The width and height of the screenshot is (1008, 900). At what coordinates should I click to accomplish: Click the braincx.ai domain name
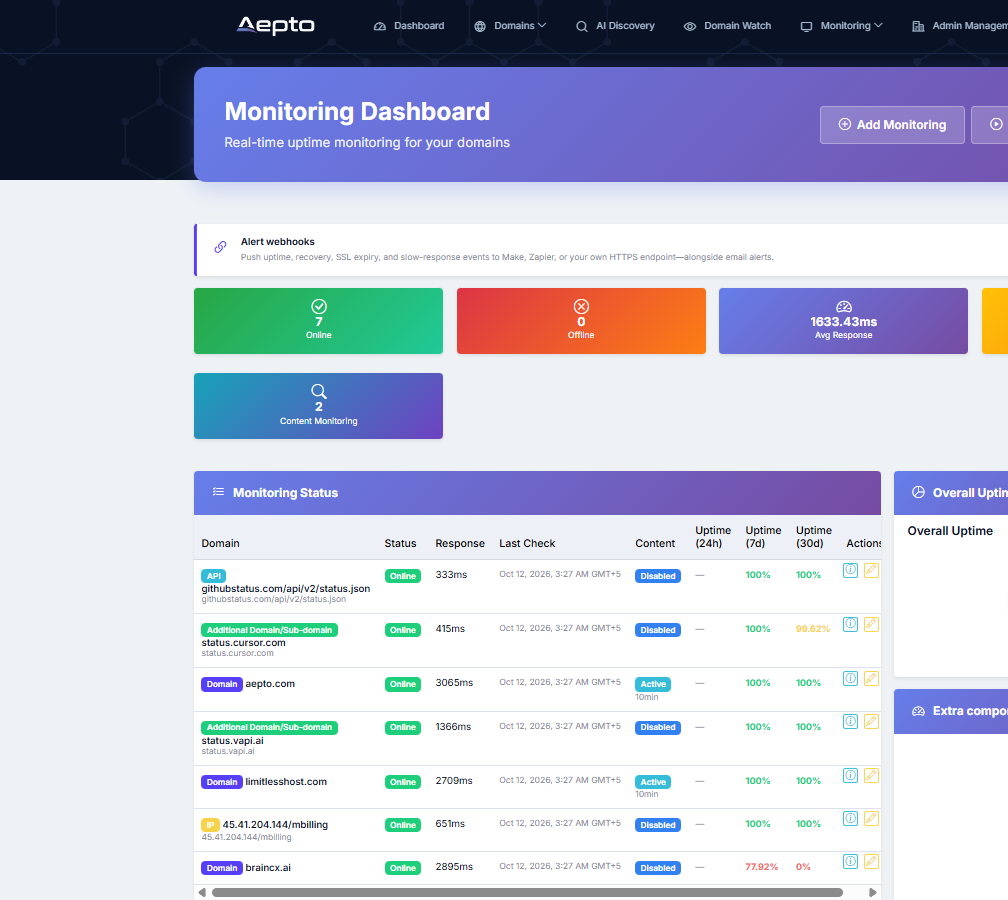click(x=268, y=868)
